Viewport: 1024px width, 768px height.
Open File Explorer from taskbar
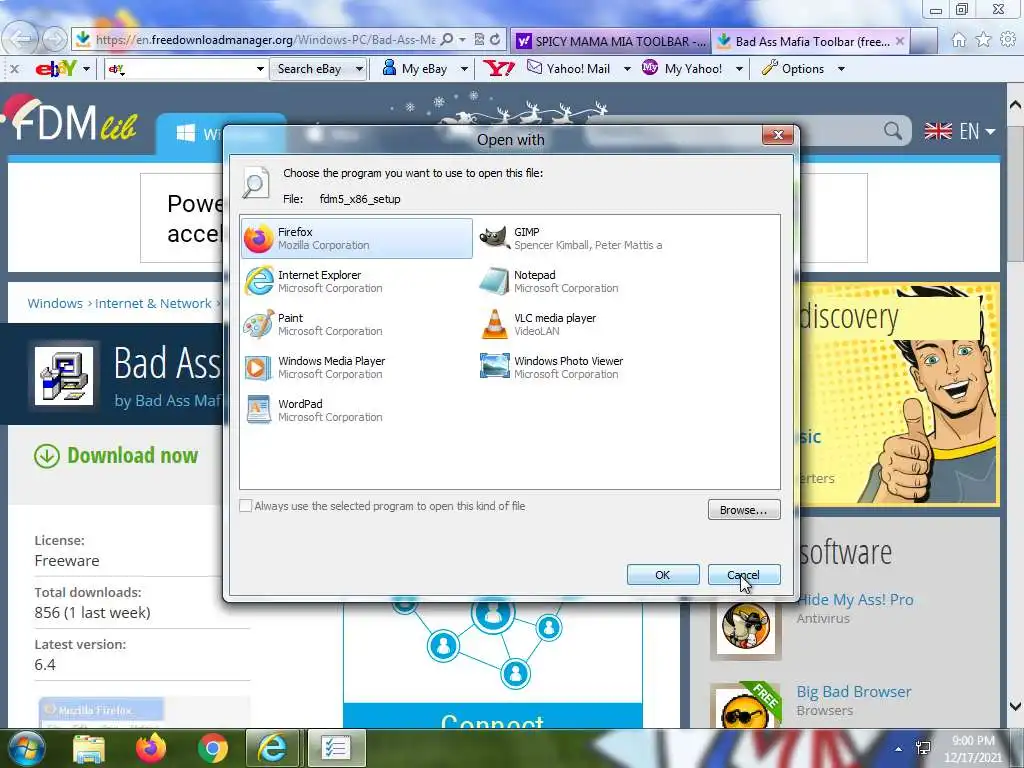[x=89, y=748]
